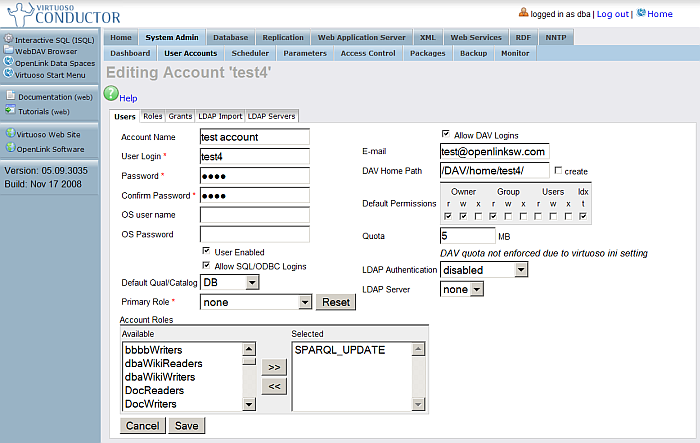
Task: Toggle Allow SQL/ODBC Logins checkbox
Action: coord(206,265)
